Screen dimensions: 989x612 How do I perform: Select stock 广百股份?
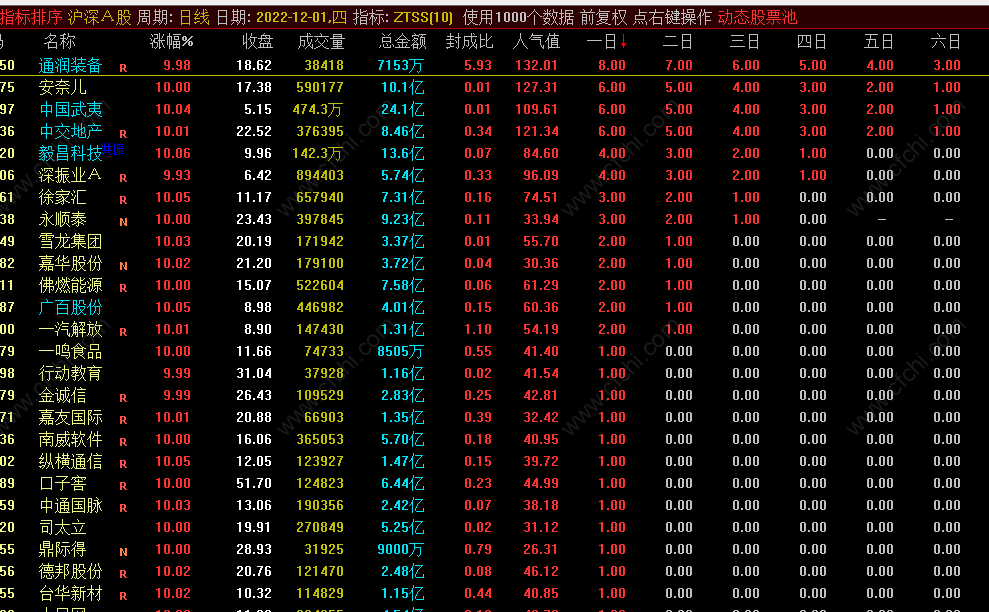pos(70,307)
